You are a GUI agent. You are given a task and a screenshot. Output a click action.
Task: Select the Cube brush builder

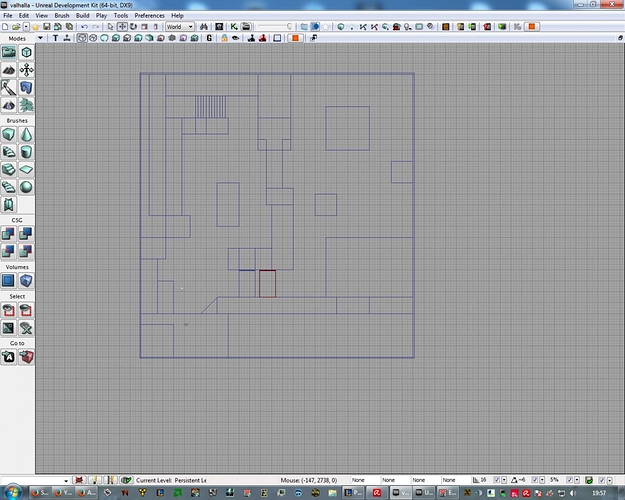click(8, 135)
